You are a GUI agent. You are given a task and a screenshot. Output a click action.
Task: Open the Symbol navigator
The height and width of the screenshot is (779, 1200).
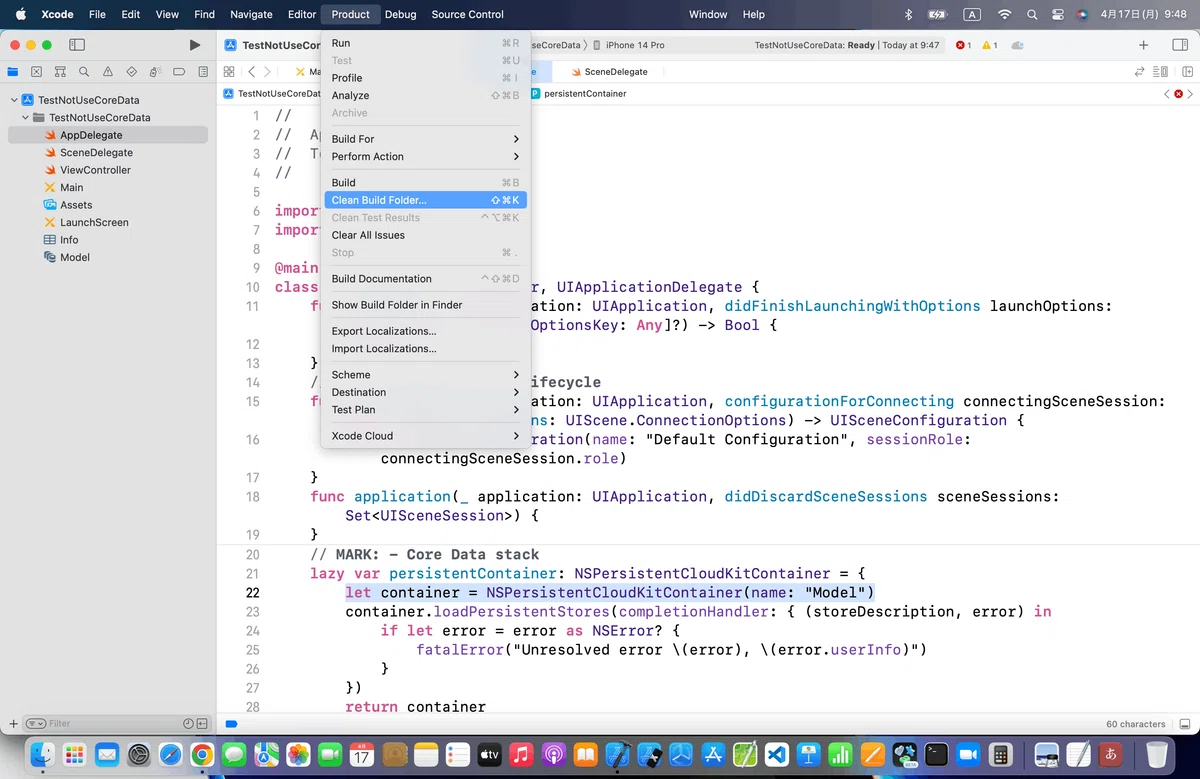[60, 72]
